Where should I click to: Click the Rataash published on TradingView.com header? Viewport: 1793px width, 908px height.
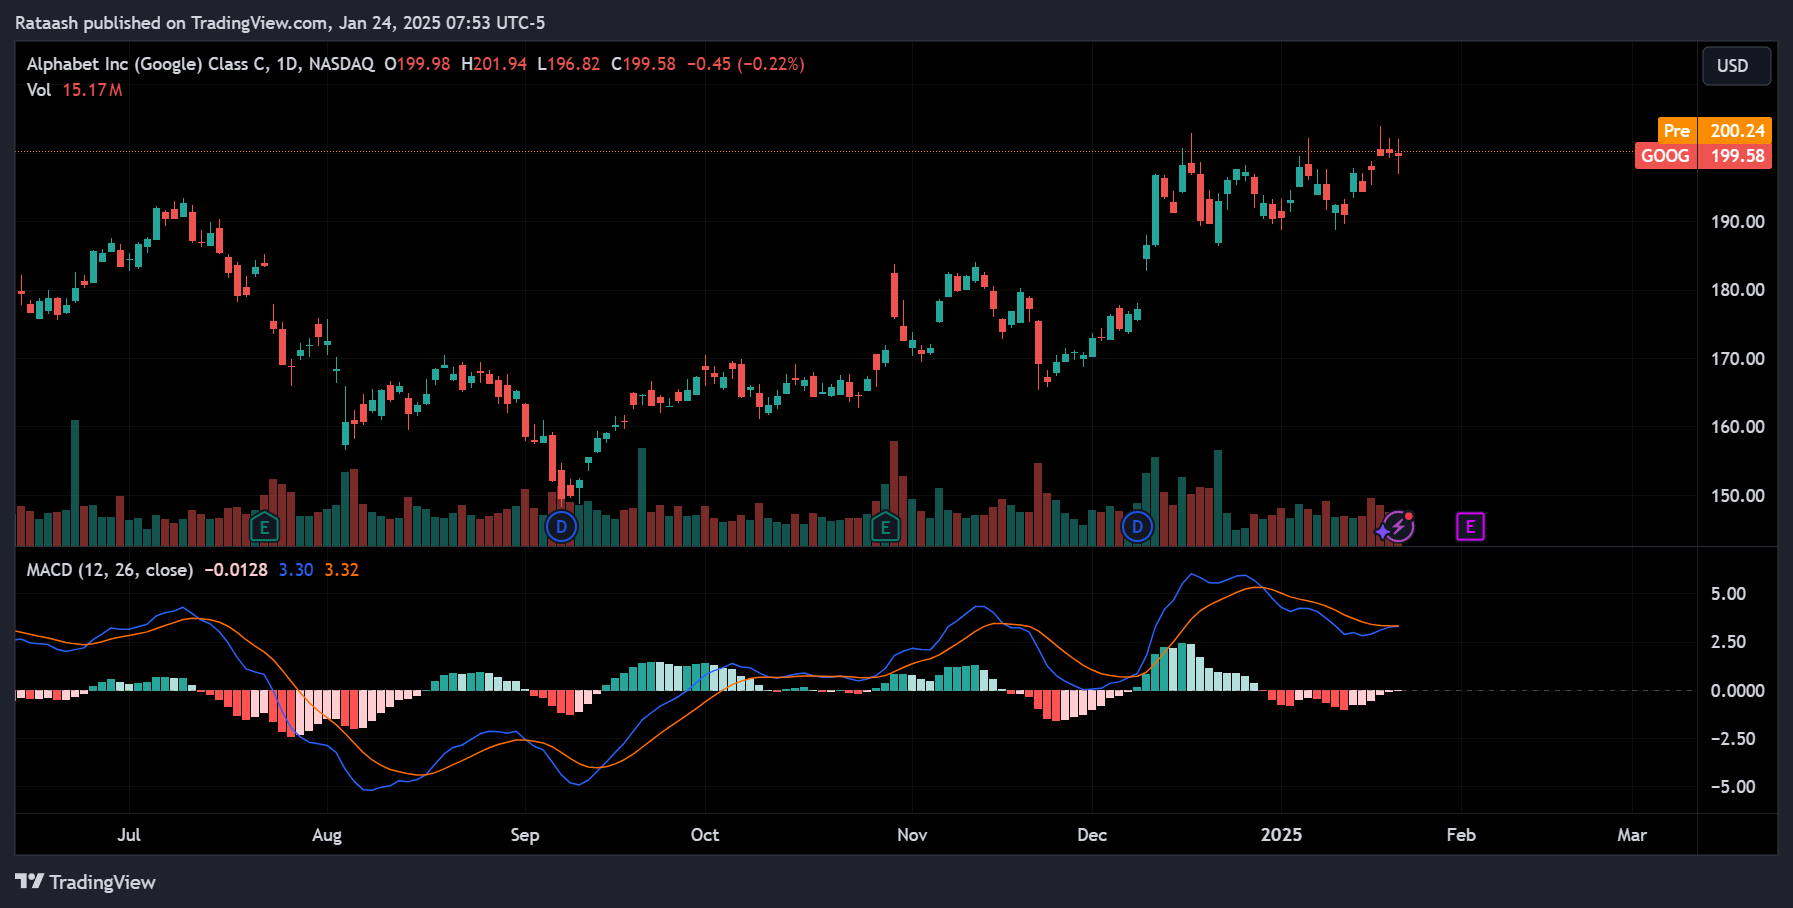coord(280,23)
